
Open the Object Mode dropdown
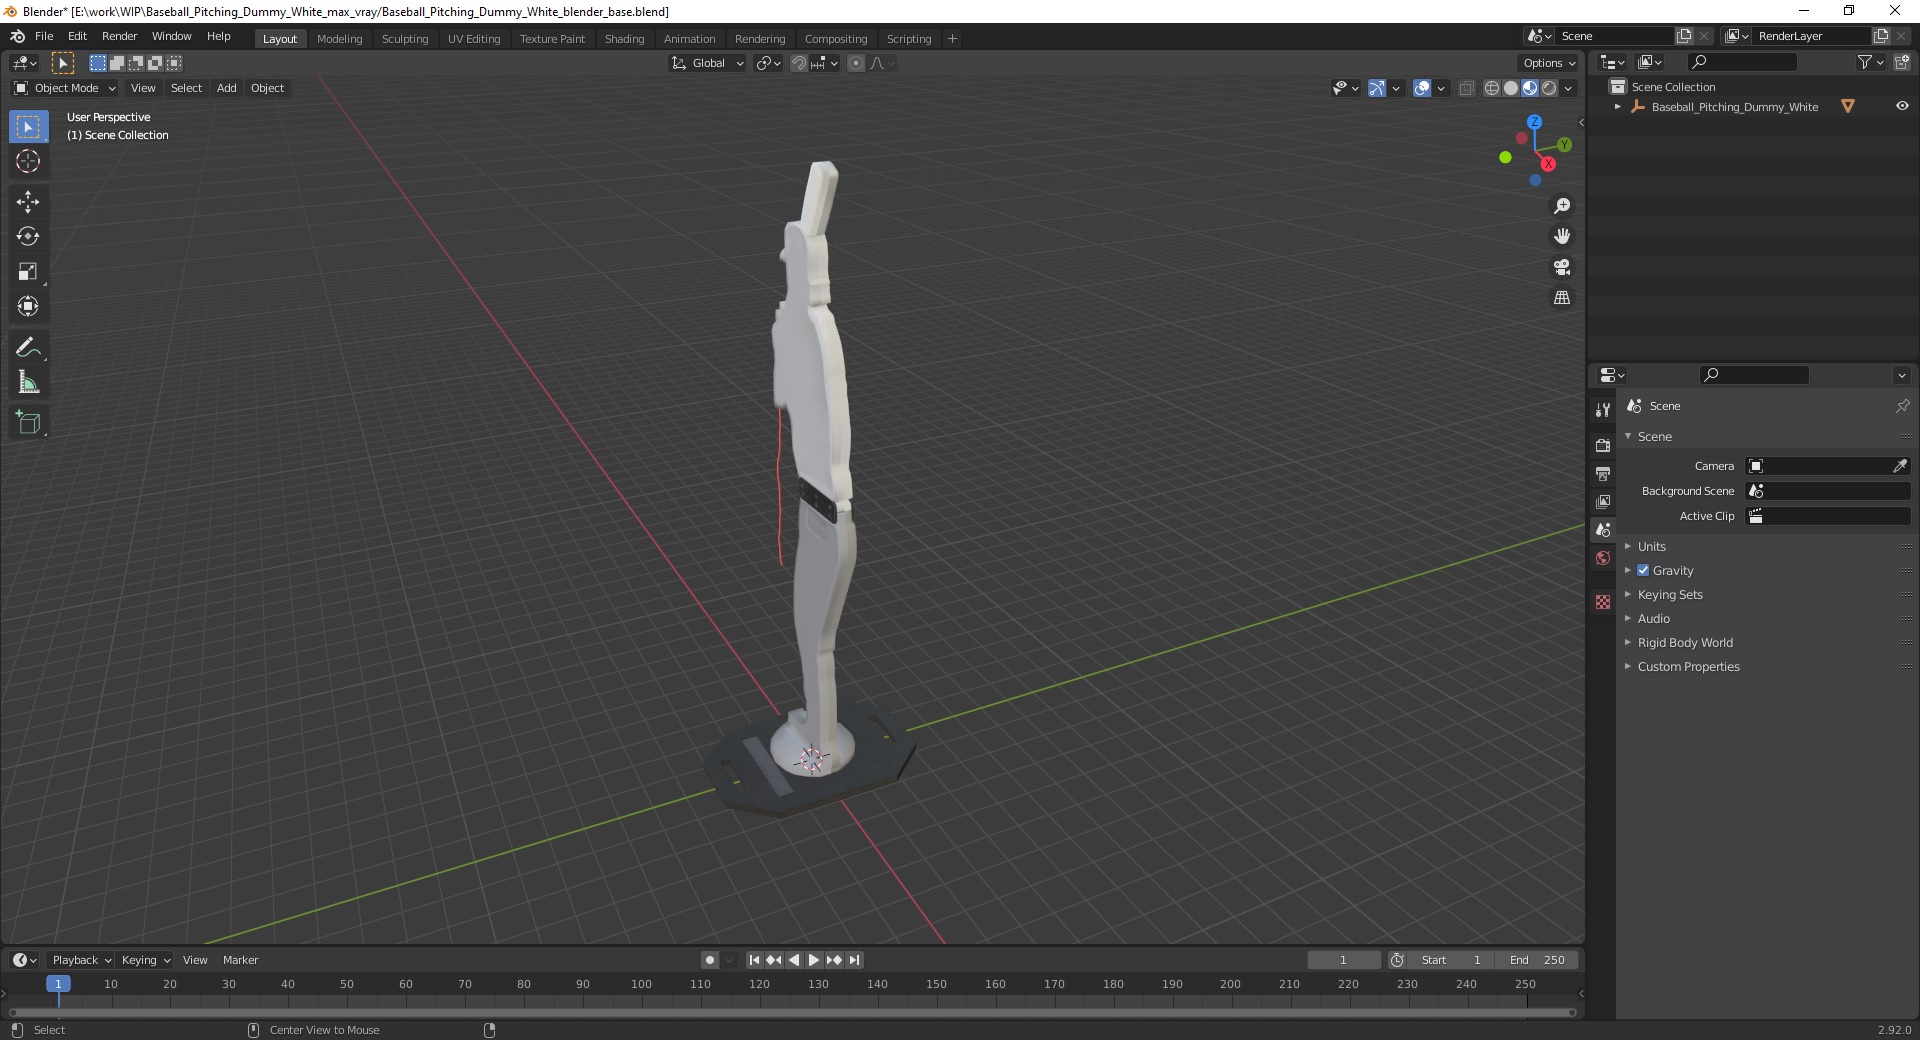click(65, 88)
